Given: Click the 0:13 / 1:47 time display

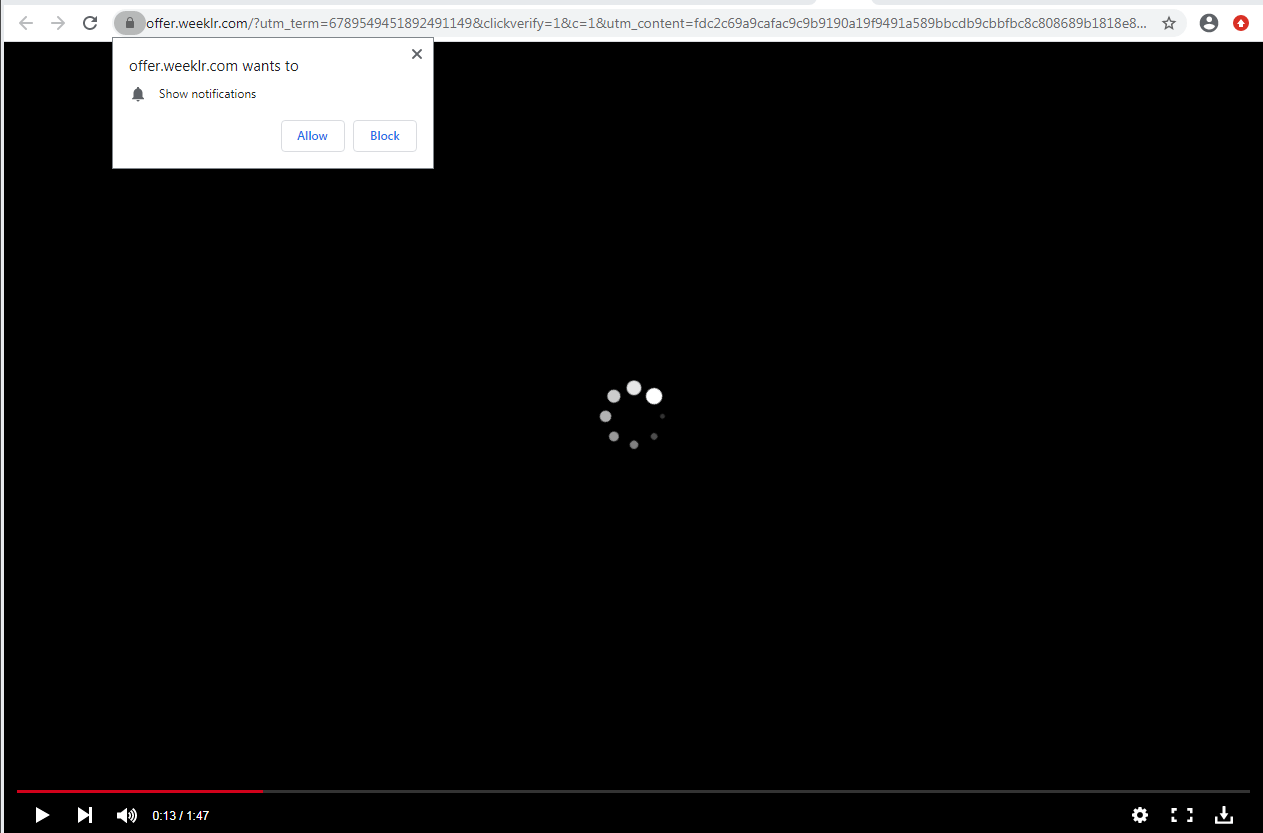Looking at the screenshot, I should point(181,816).
